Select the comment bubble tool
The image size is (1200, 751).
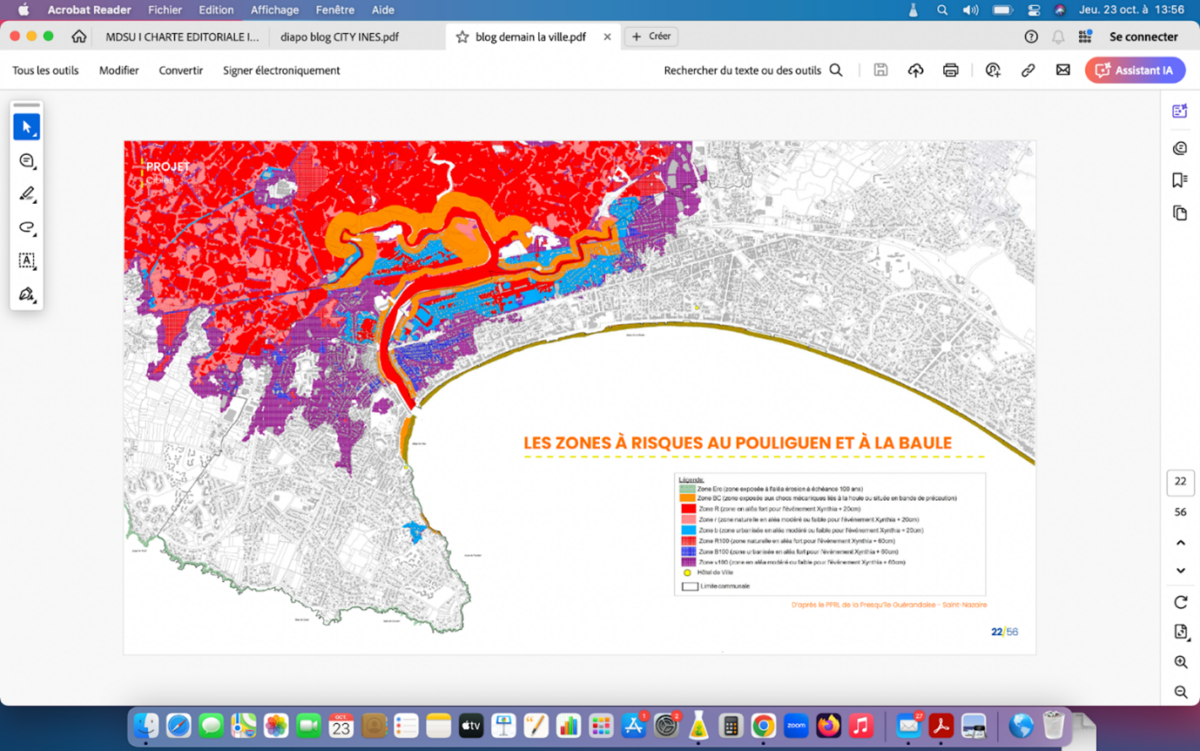pos(27,161)
